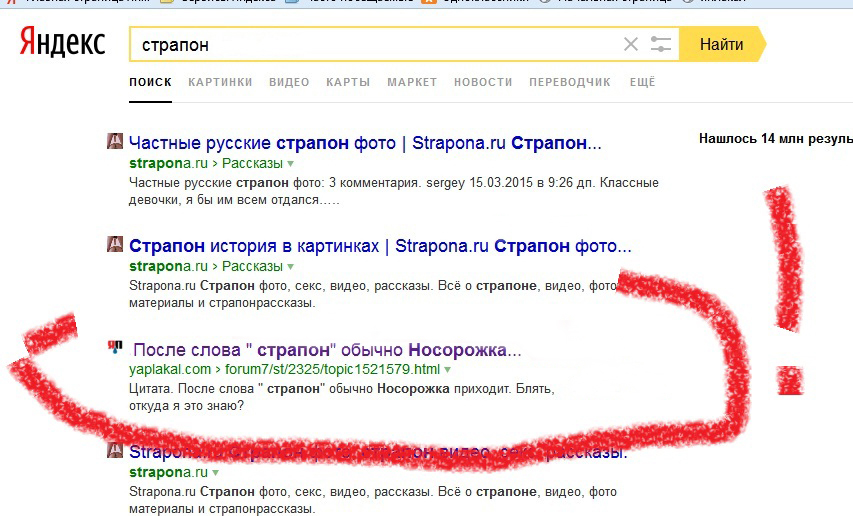Switch to the НОВОСТИ tab
853x516 pixels.
[x=483, y=82]
